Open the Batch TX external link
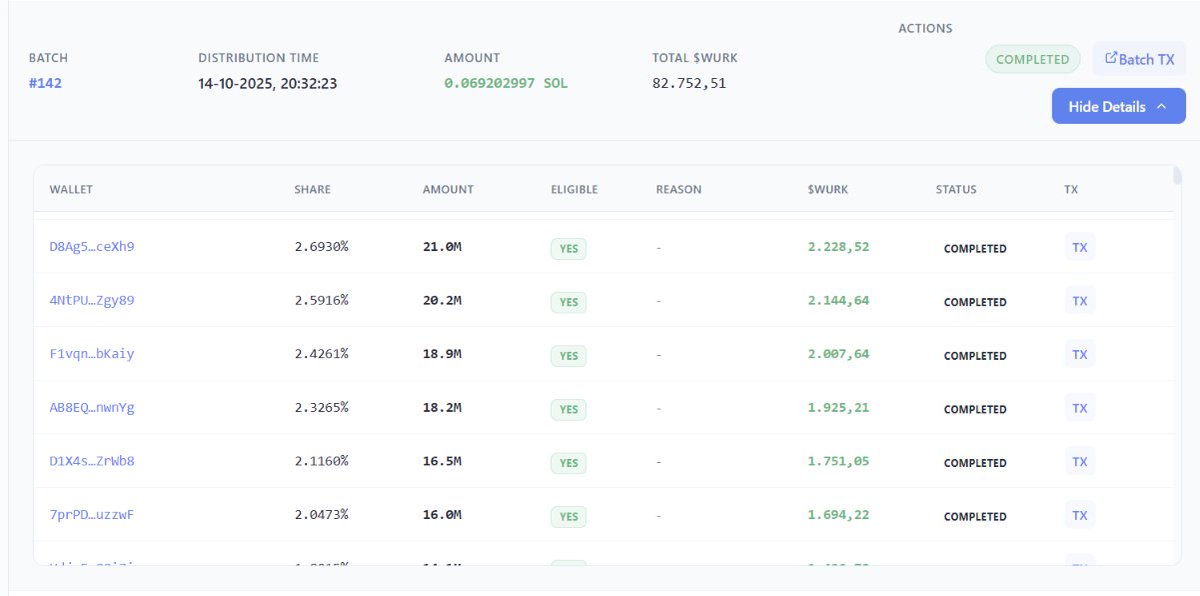This screenshot has height=596, width=1200. 1139,59
